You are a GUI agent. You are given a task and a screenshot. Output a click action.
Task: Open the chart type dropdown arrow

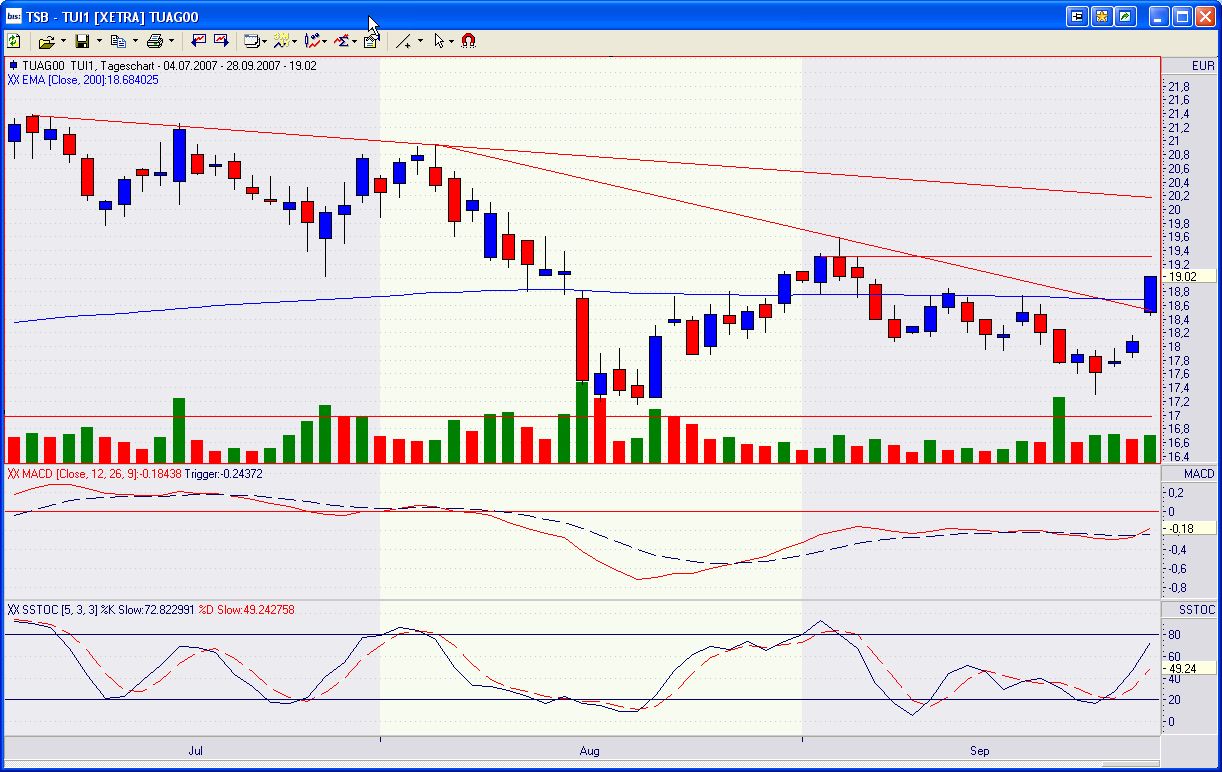point(265,41)
